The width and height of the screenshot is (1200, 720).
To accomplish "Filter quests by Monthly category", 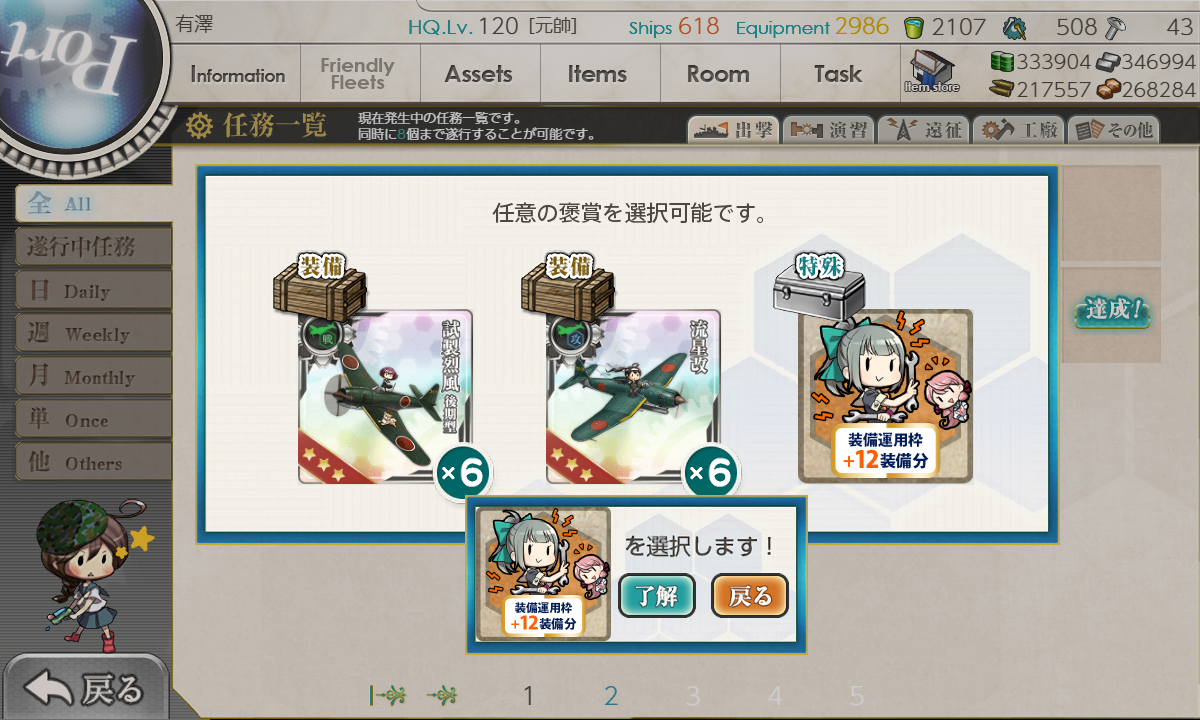I will [x=94, y=376].
